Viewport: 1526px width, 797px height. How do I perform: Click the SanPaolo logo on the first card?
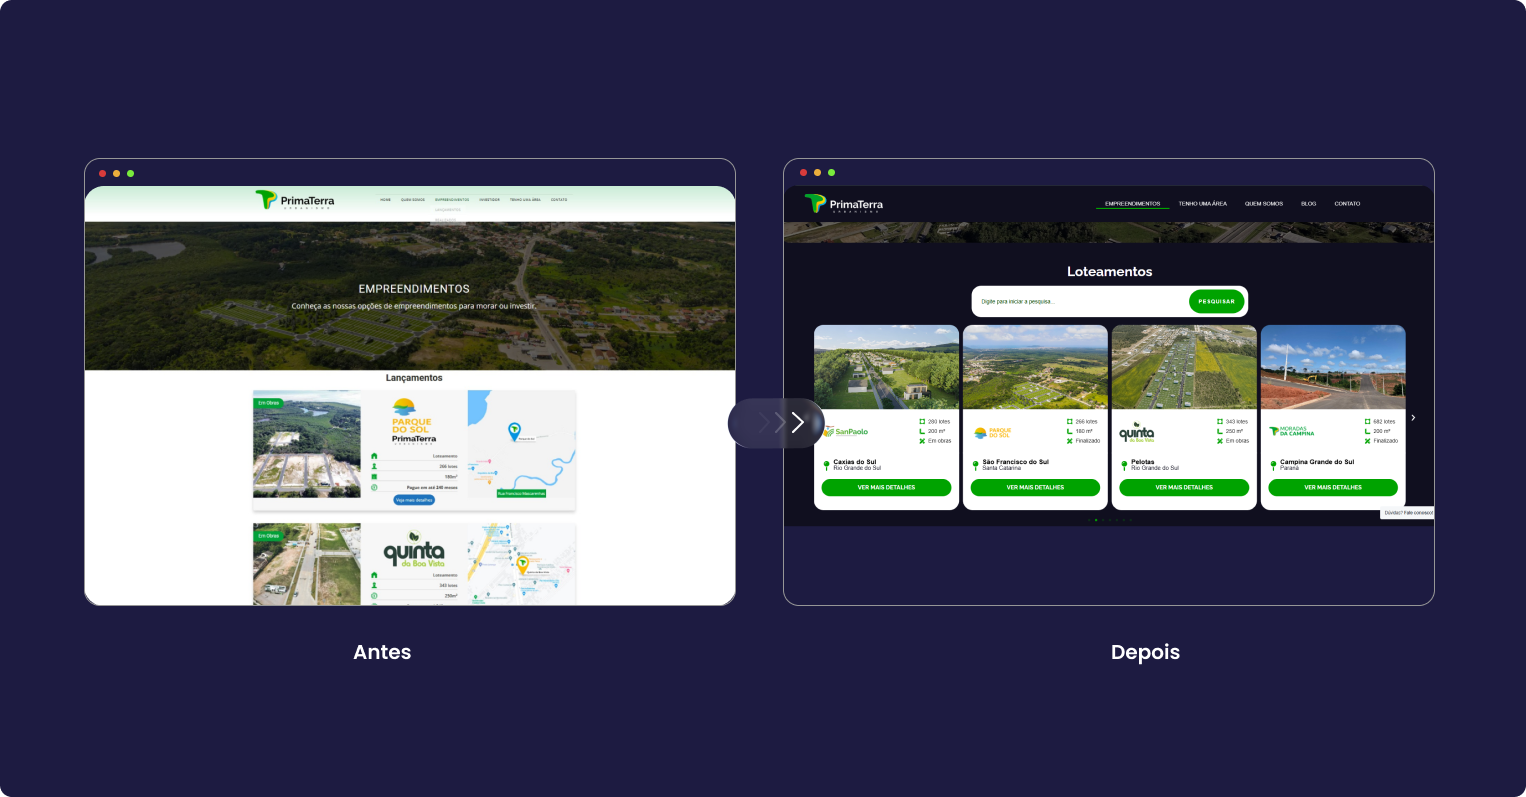[x=846, y=432]
